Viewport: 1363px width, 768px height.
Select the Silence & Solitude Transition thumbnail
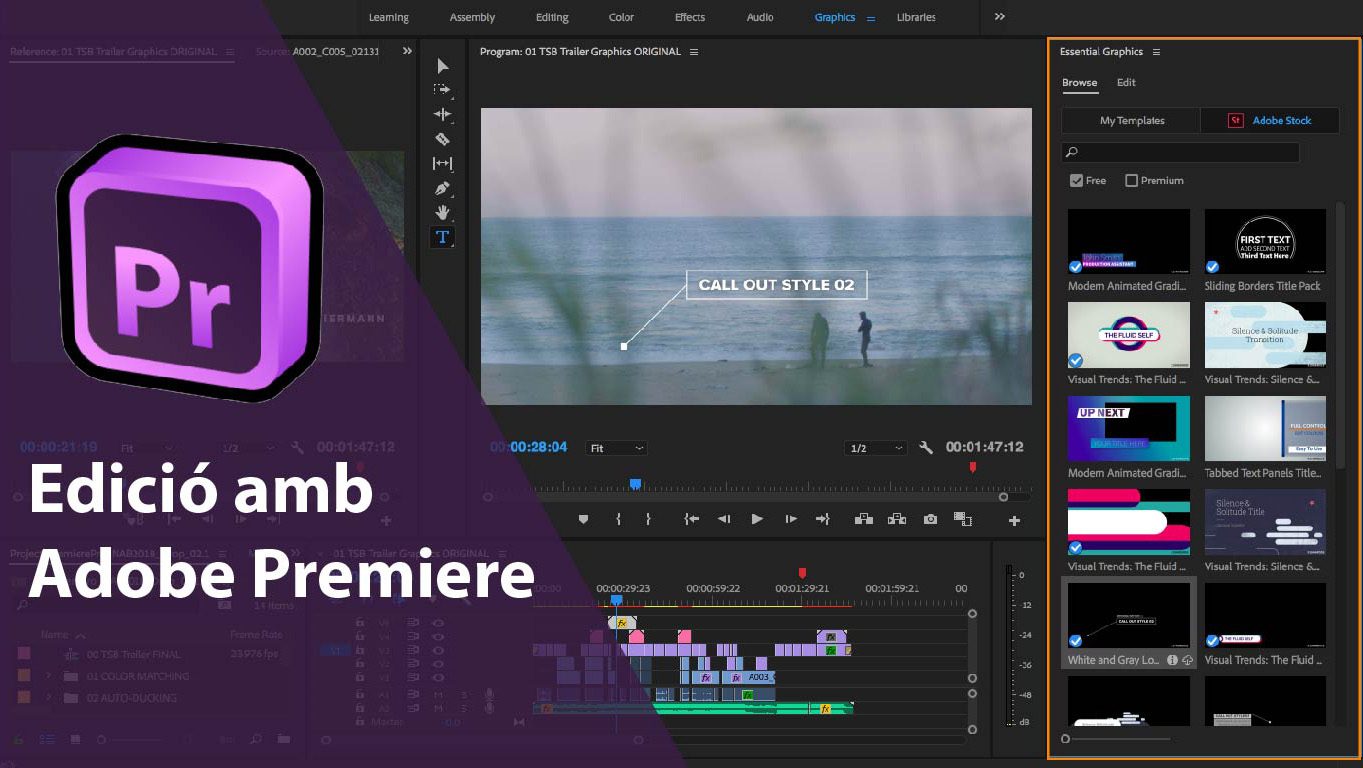1265,335
